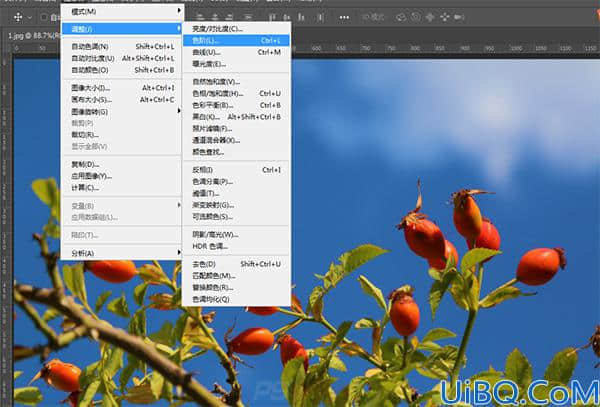Choose 反相(I) Ctrl+I

(x=236, y=169)
